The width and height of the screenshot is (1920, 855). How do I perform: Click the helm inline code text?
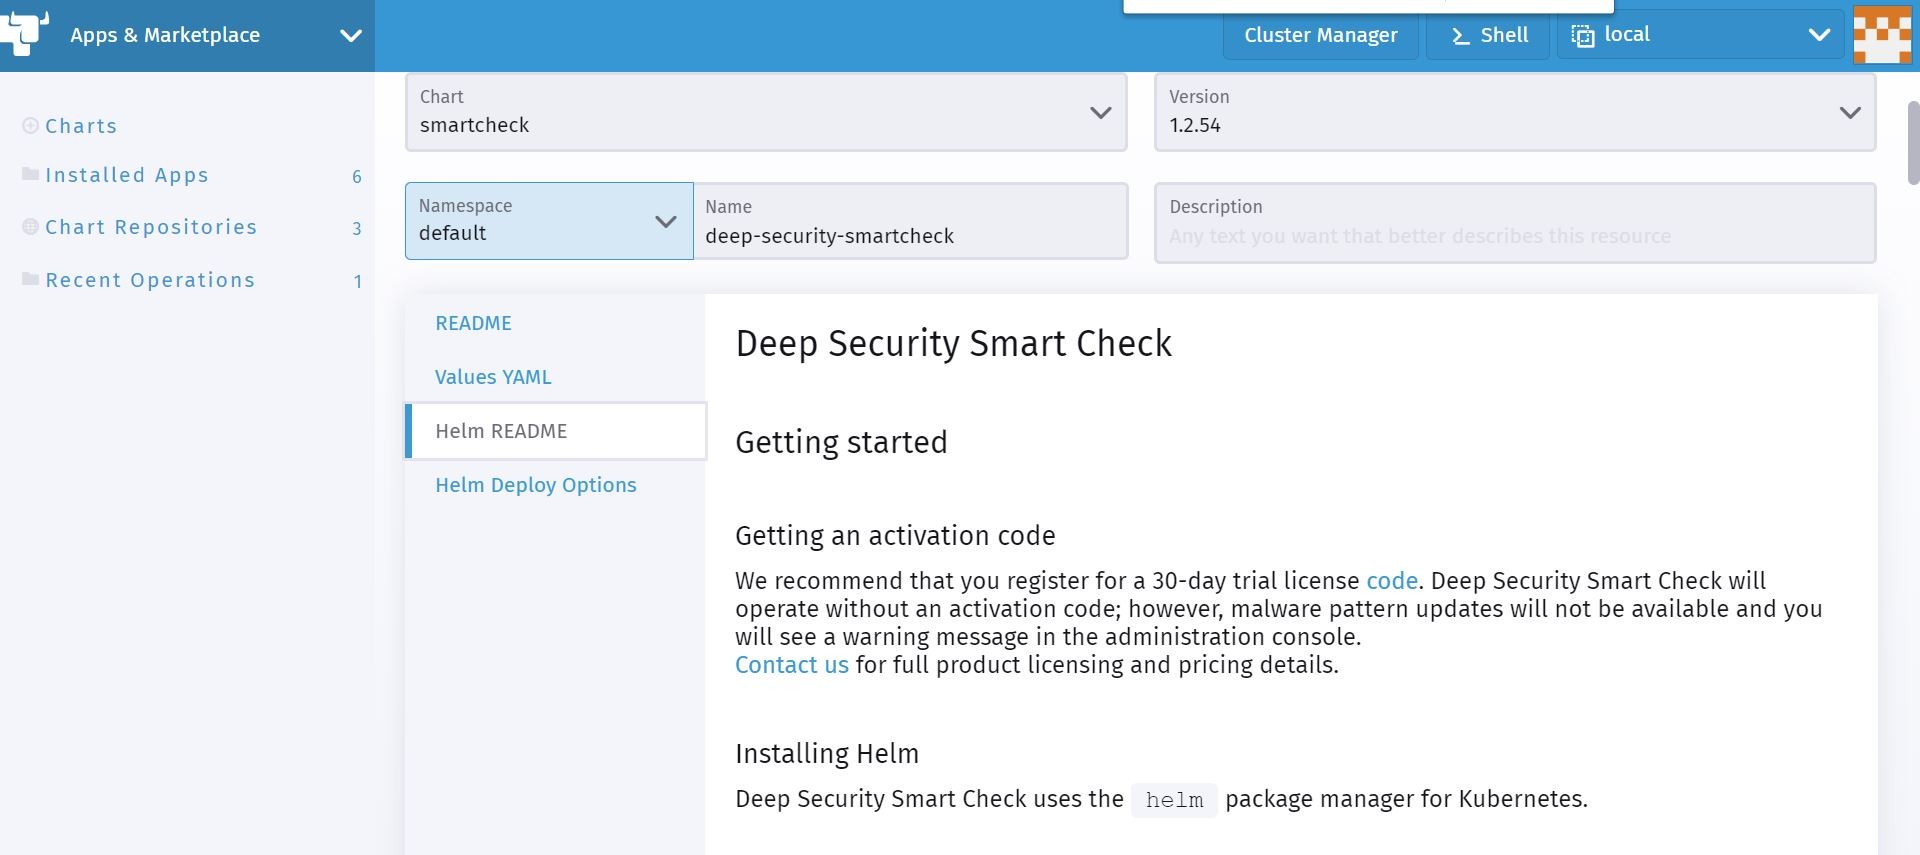pyautogui.click(x=1174, y=800)
